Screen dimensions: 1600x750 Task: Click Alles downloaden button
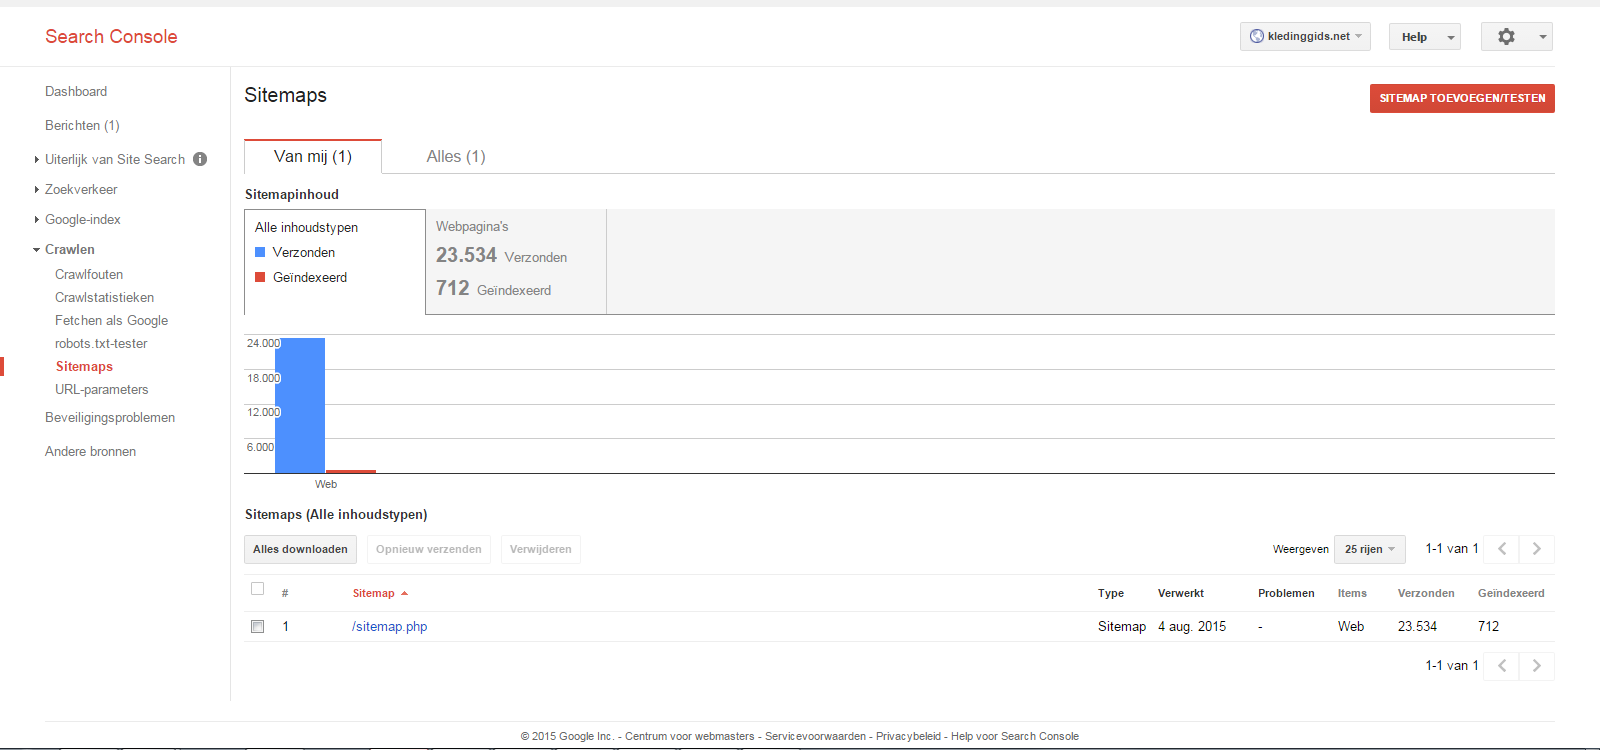click(300, 549)
